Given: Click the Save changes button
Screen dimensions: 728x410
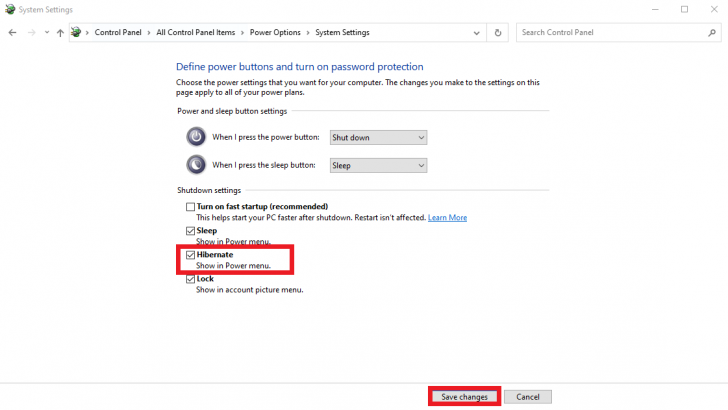Looking at the screenshot, I should click(x=464, y=397).
